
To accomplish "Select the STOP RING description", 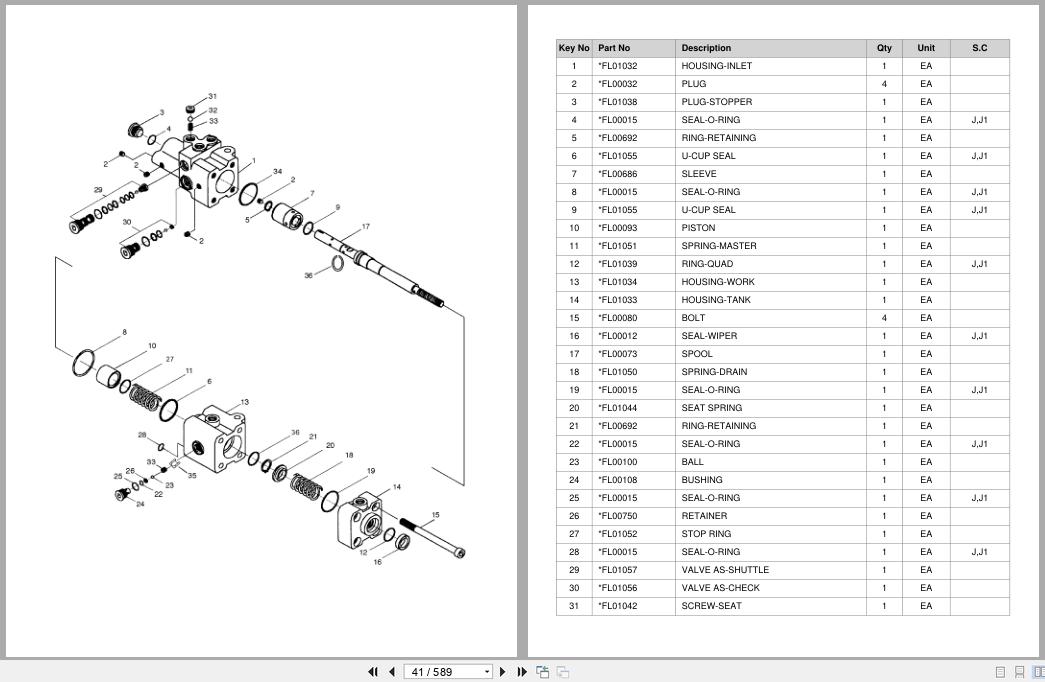I will pyautogui.click(x=706, y=534).
